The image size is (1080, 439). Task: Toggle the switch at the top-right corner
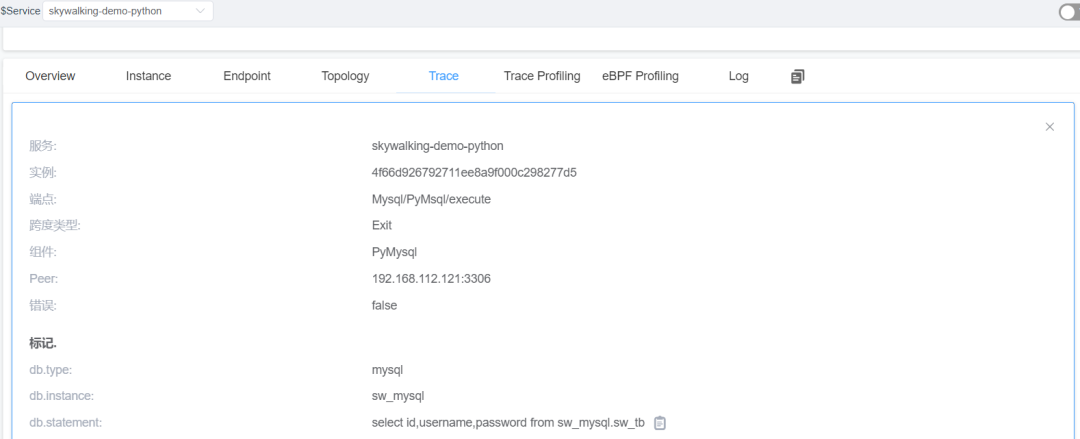coord(1069,12)
